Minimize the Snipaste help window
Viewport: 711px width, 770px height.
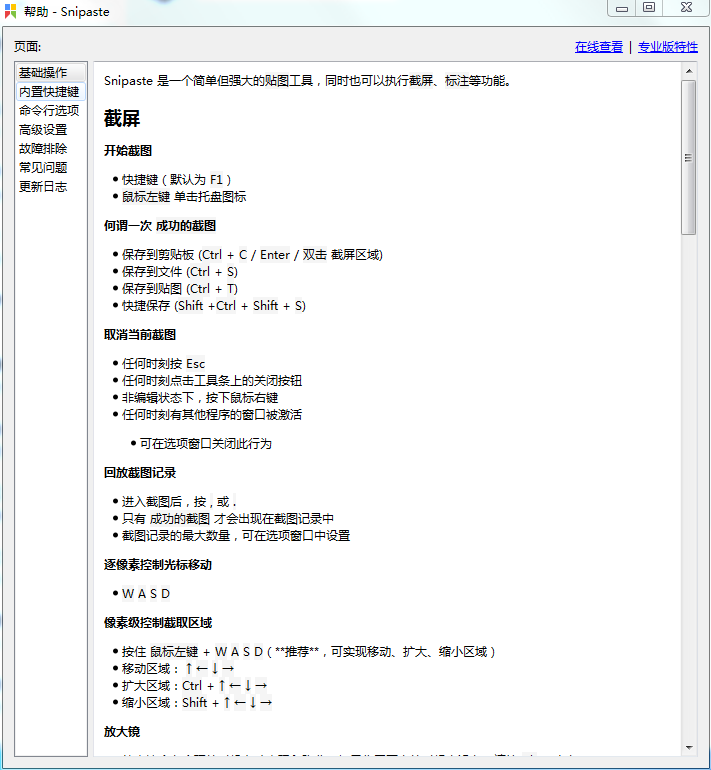(622, 8)
